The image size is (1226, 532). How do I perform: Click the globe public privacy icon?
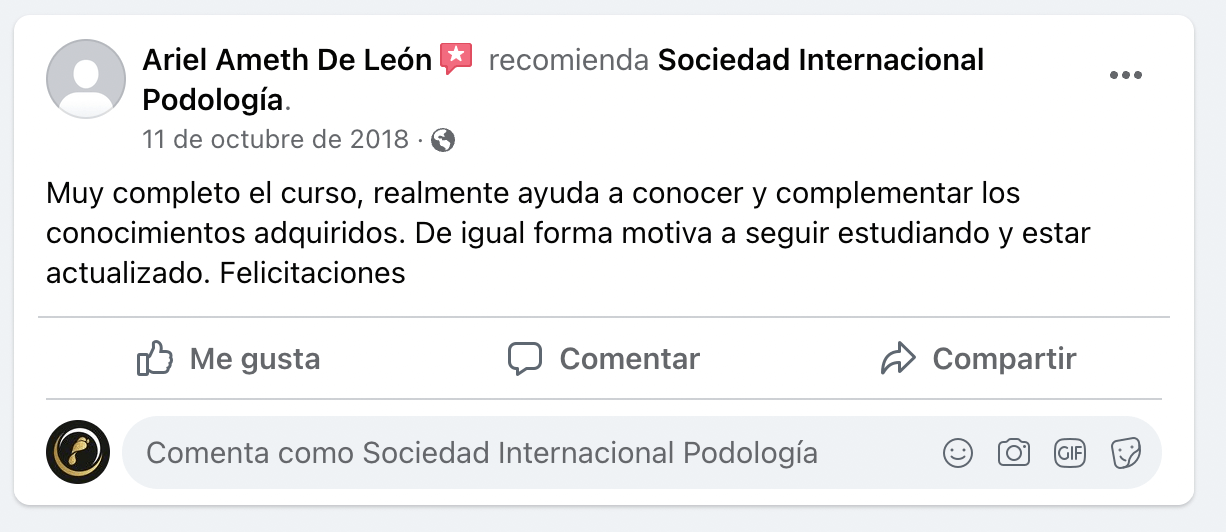443,140
